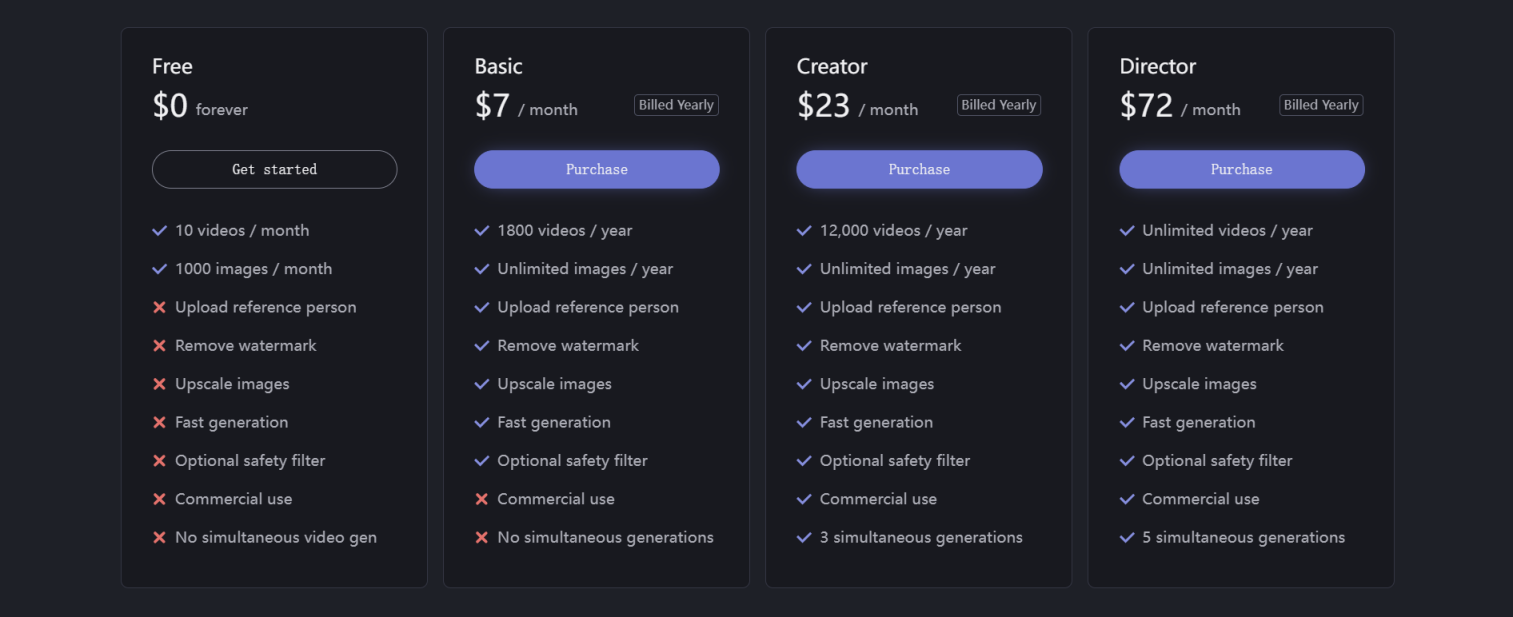This screenshot has width=1513, height=617.
Task: Click checkmark beside 5 simultaneous generations
Action: tap(1127, 538)
